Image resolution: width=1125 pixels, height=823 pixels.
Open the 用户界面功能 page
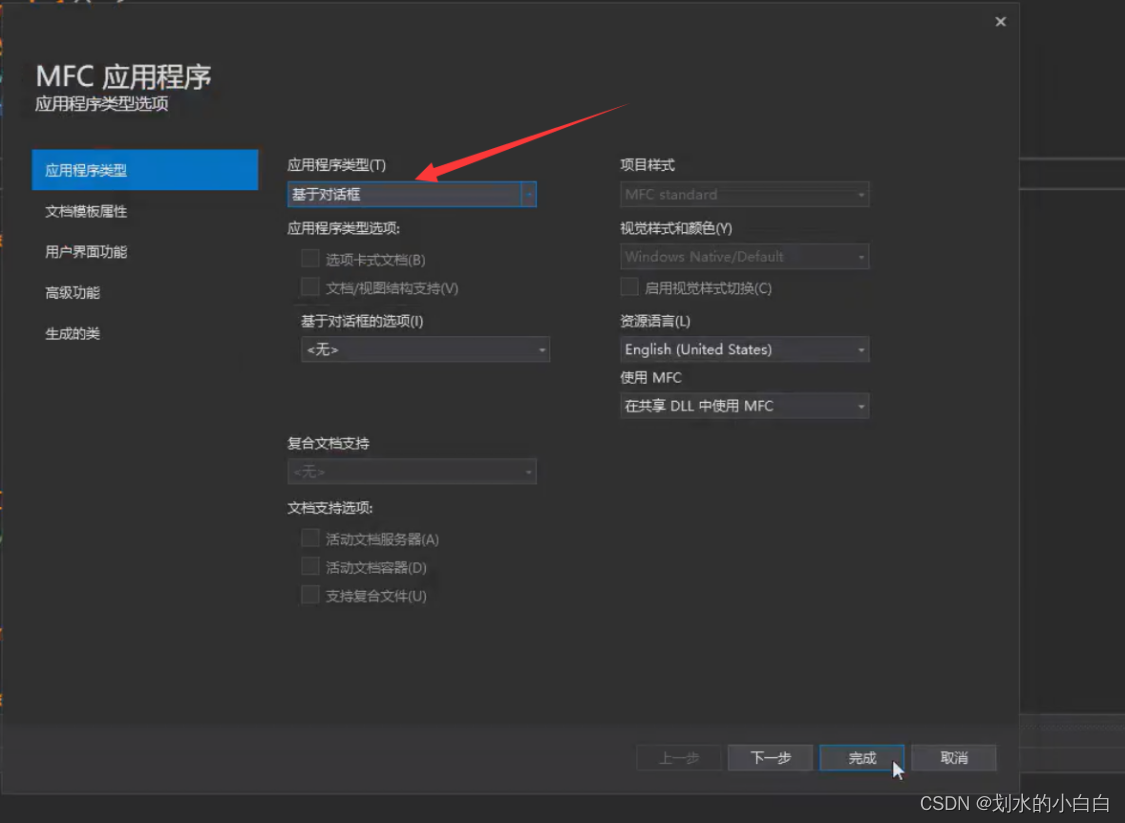(x=88, y=252)
